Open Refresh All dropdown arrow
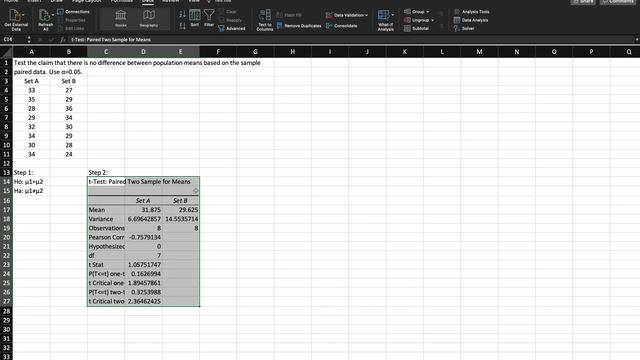The height and width of the screenshot is (360, 640). coord(53,15)
